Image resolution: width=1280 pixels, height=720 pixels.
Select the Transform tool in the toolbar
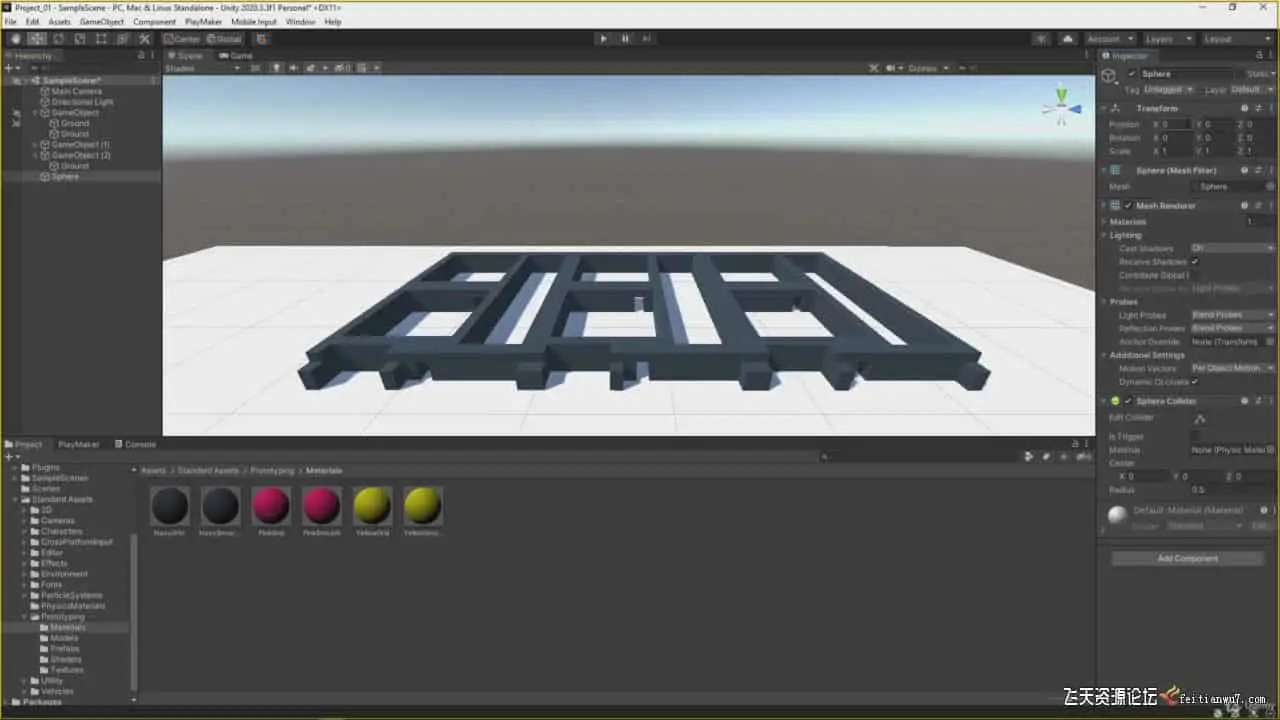[123, 39]
